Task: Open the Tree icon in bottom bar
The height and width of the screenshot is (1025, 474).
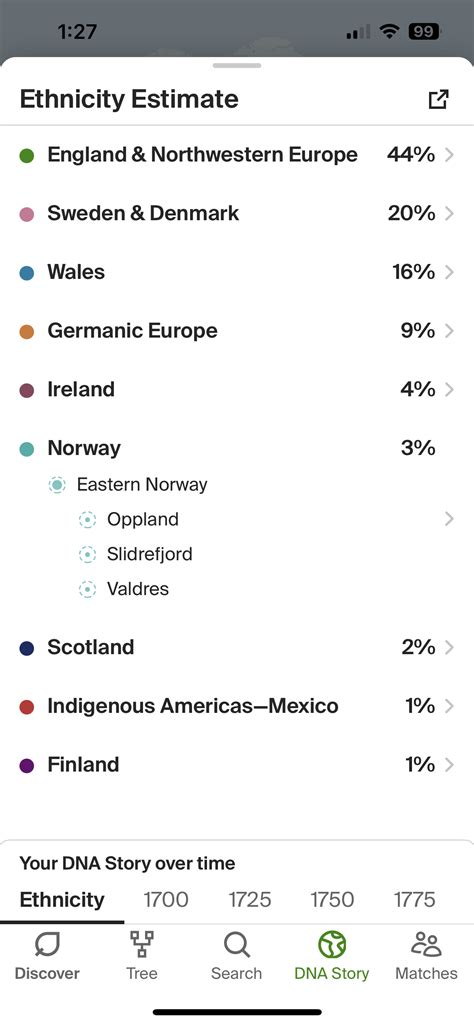Action: tap(142, 945)
